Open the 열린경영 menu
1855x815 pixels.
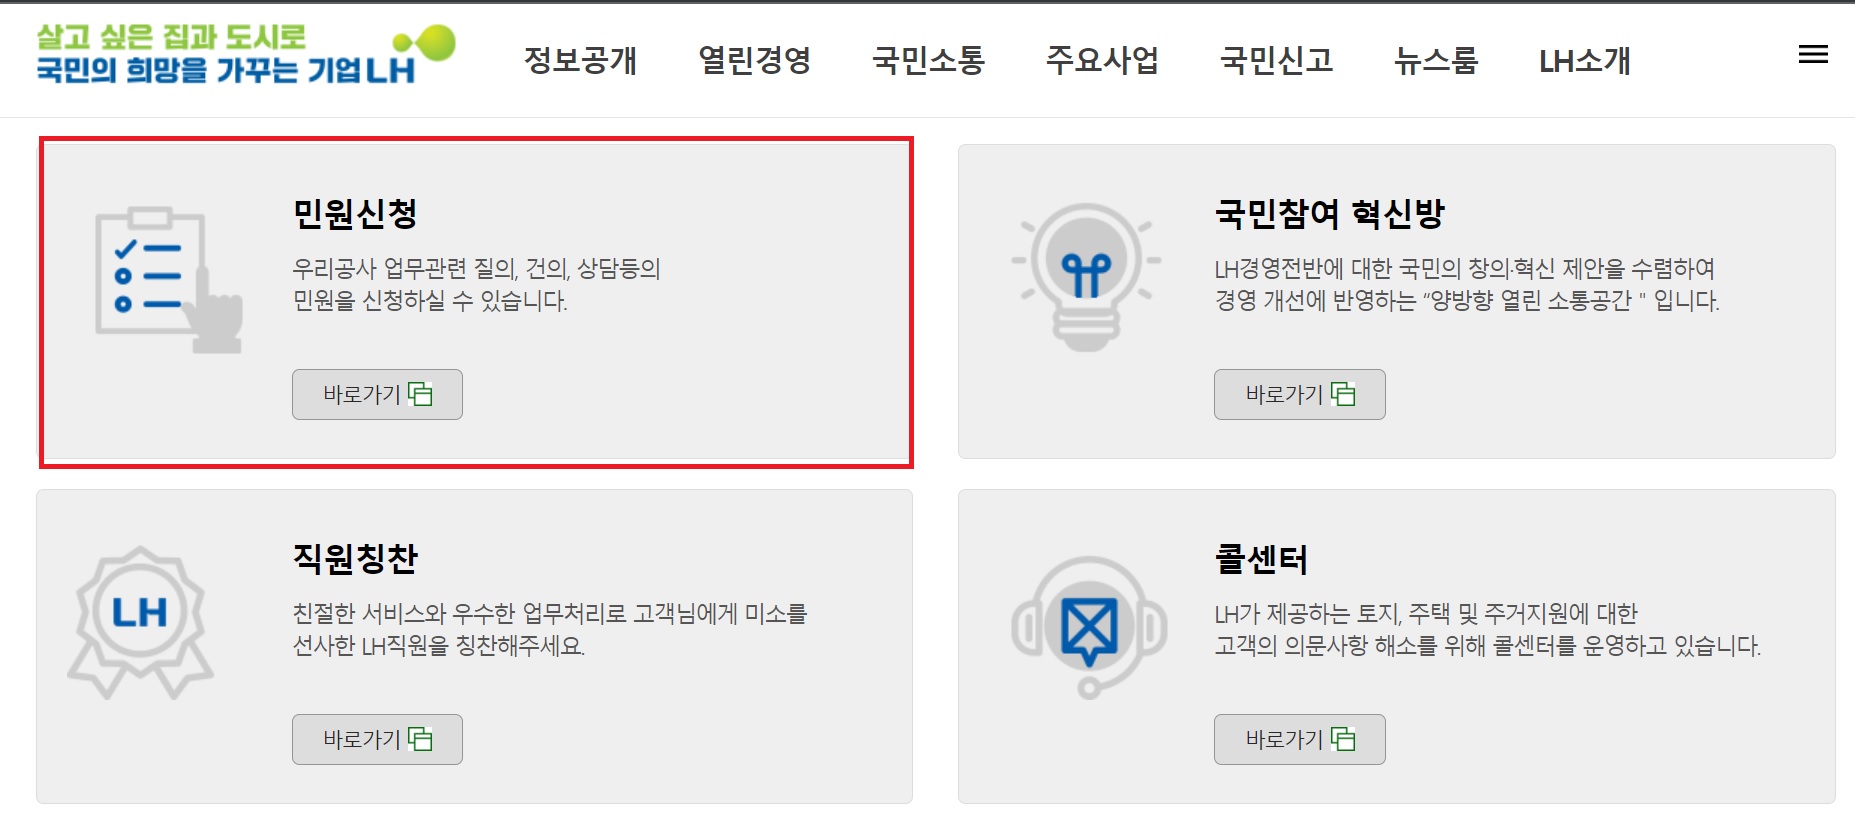coord(755,60)
